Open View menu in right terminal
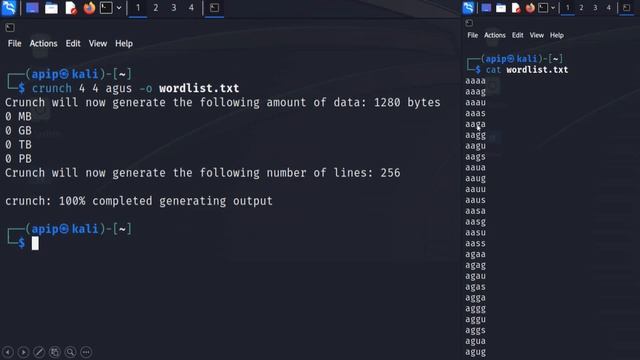This screenshot has height=360, width=640. 537,35
